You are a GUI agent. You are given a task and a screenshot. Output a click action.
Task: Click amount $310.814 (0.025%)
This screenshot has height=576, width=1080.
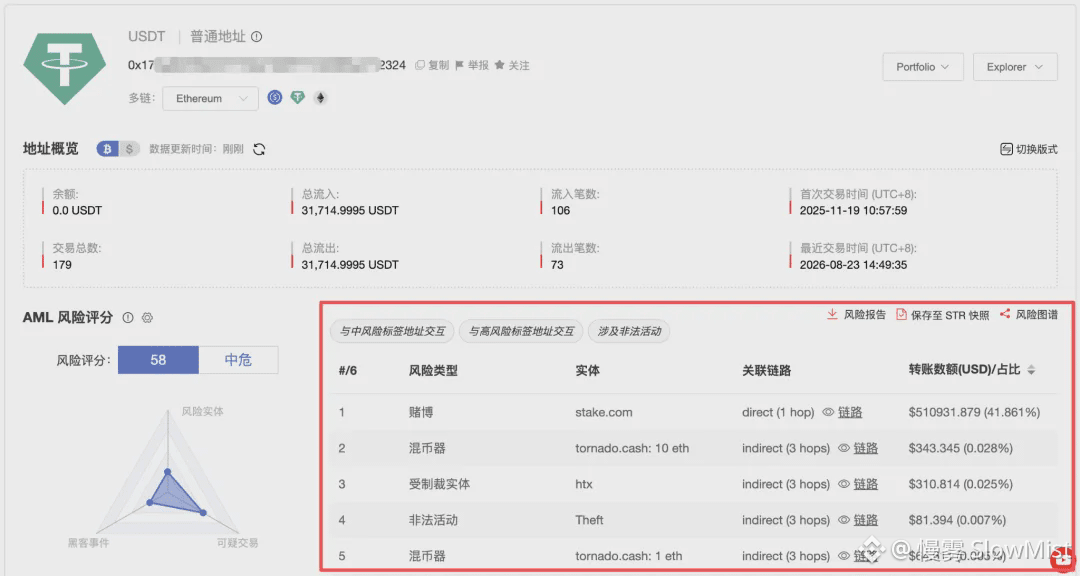pos(960,484)
